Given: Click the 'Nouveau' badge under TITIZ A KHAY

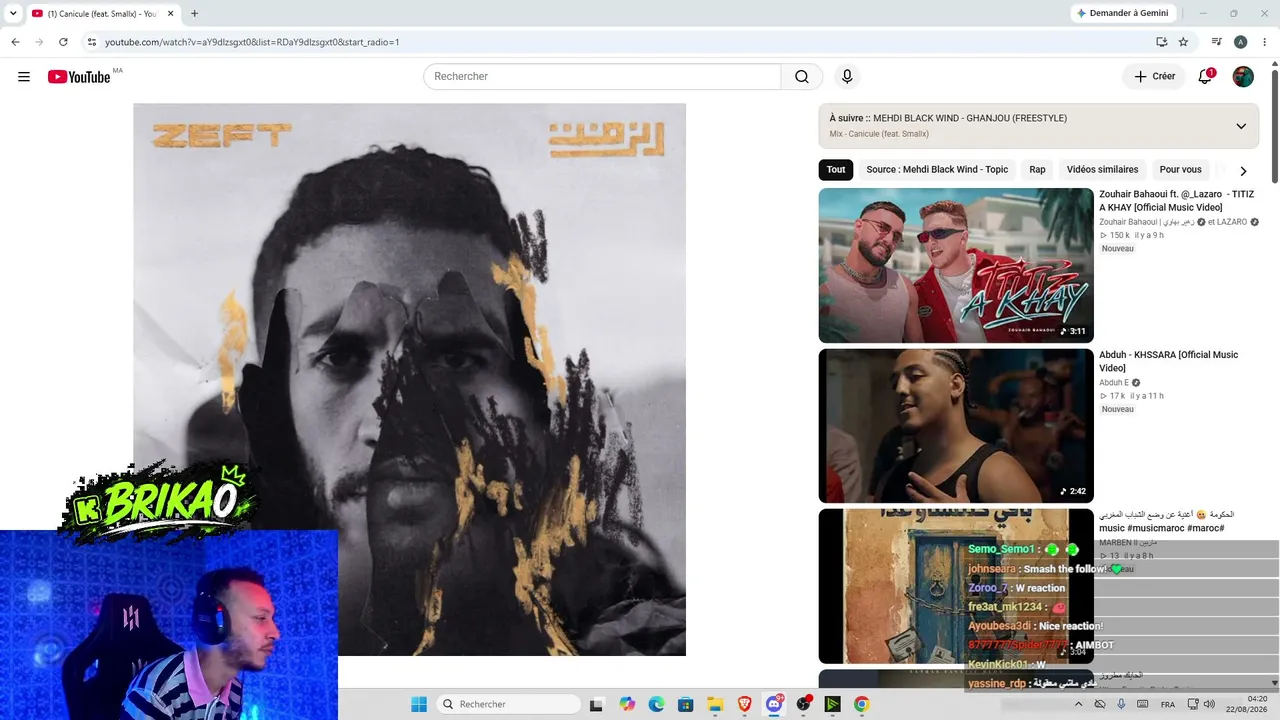Looking at the screenshot, I should coord(1118,249).
